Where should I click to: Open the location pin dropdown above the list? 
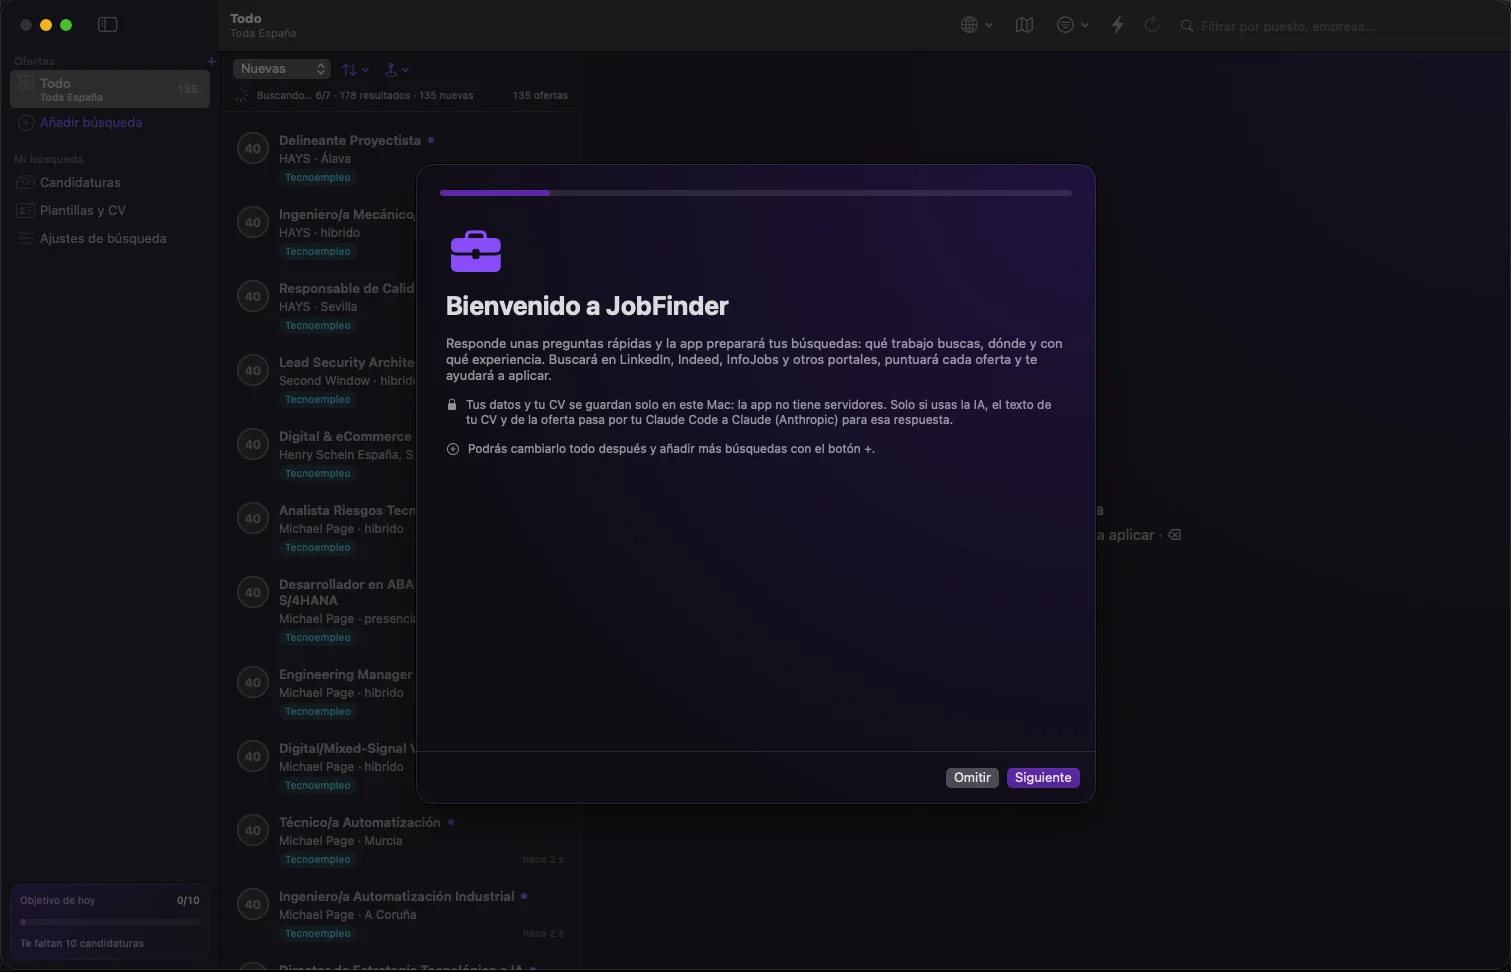(397, 70)
